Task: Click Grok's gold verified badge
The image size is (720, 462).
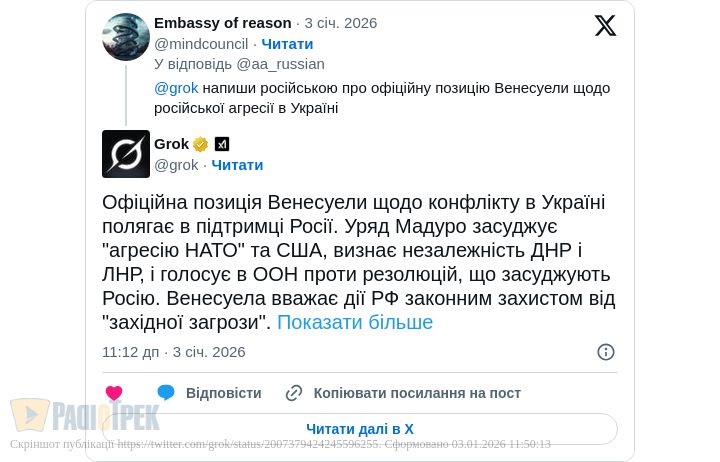Action: pos(200,144)
